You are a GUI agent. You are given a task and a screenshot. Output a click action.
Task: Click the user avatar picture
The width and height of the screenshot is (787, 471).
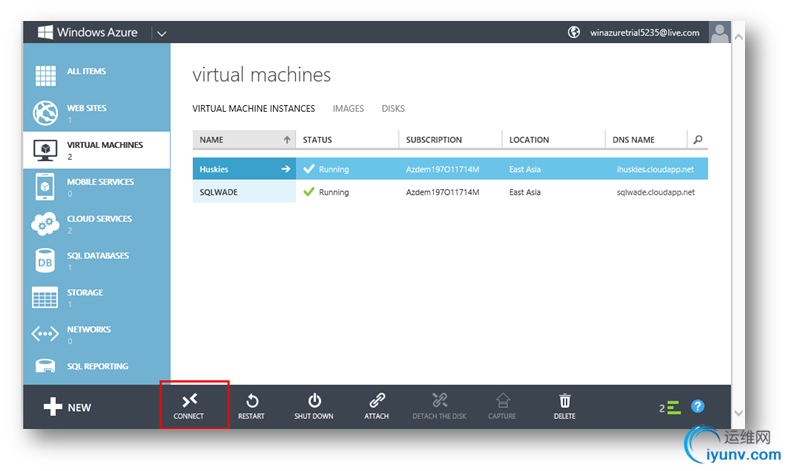click(x=719, y=32)
